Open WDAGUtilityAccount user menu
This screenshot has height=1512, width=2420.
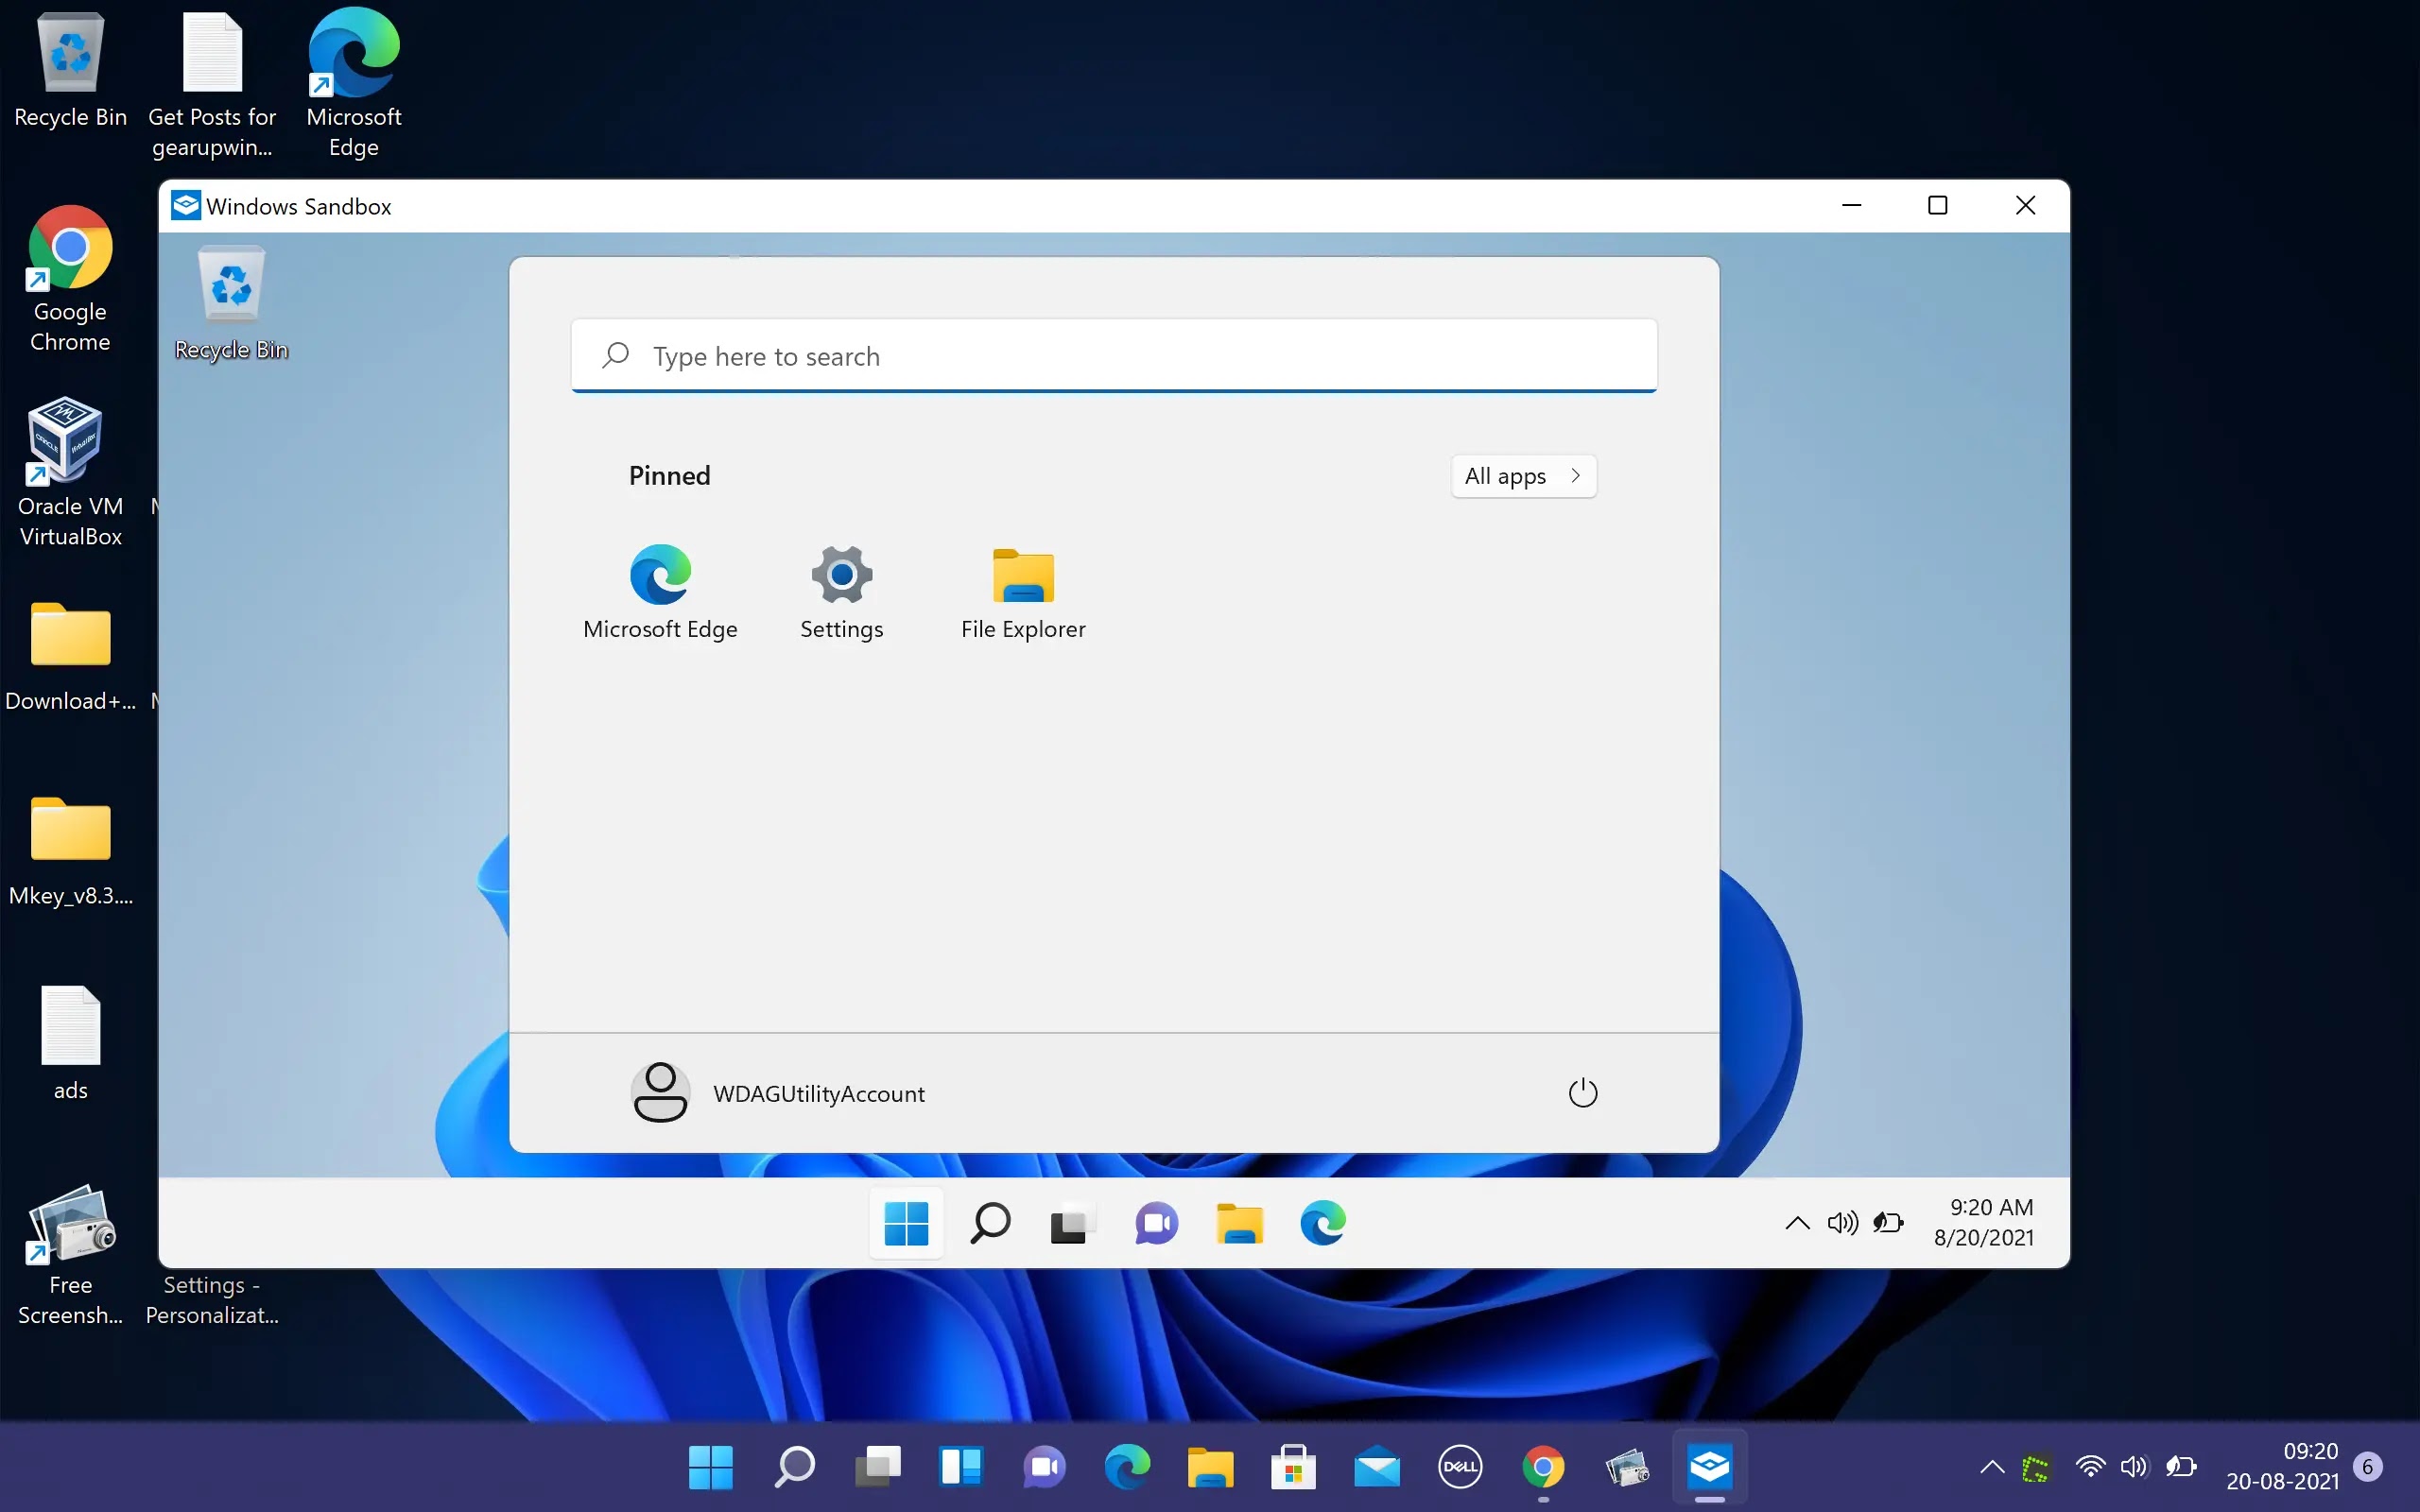click(x=778, y=1092)
